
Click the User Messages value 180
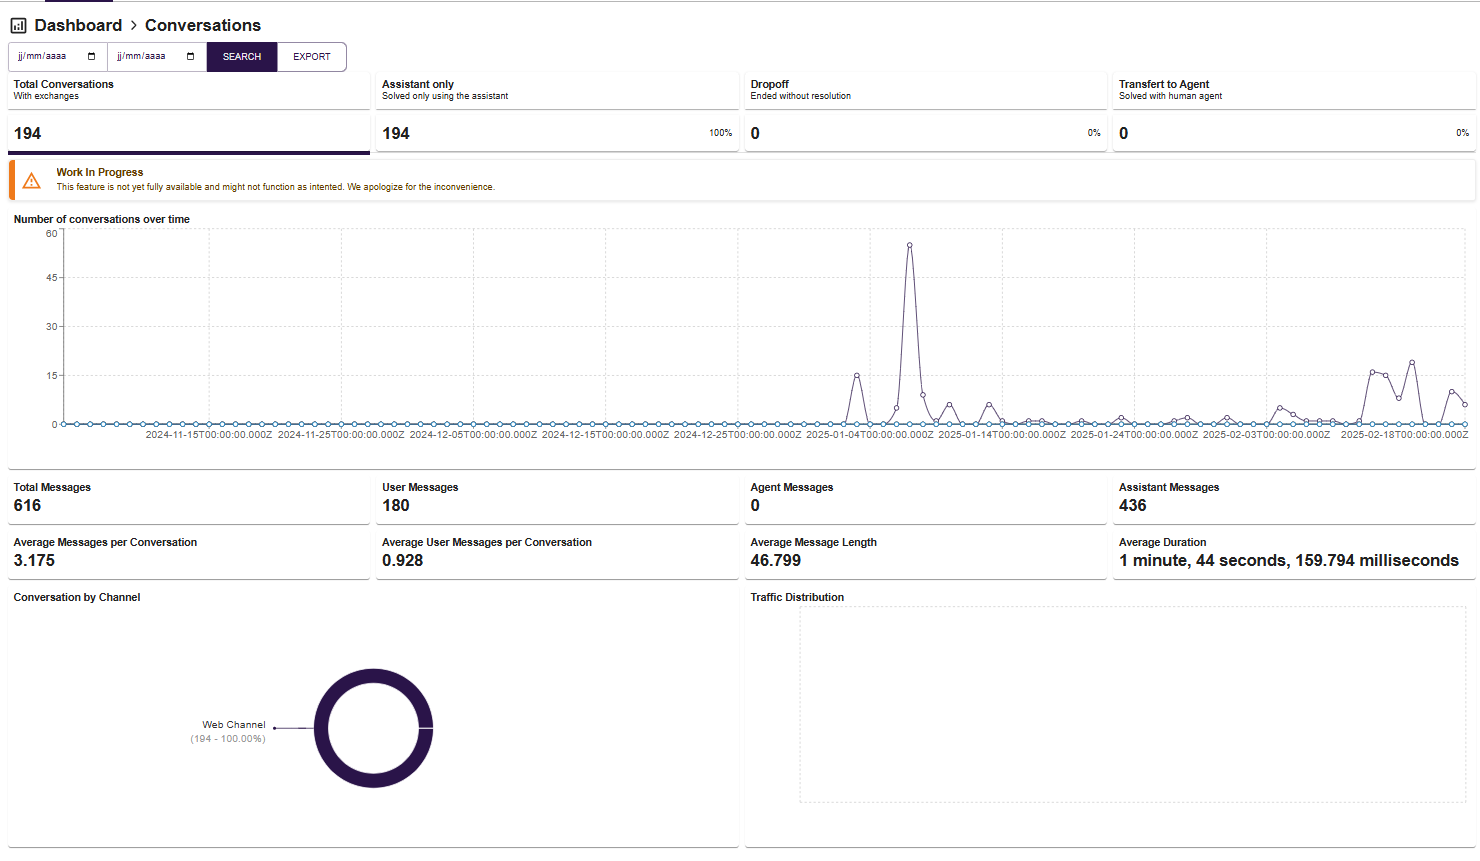396,505
